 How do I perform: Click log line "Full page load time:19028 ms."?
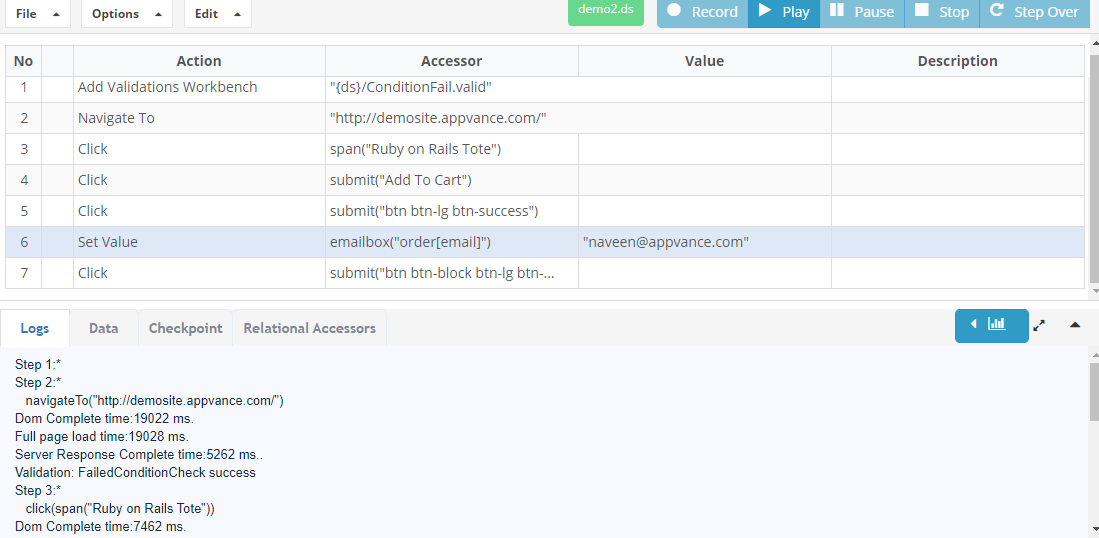102,436
